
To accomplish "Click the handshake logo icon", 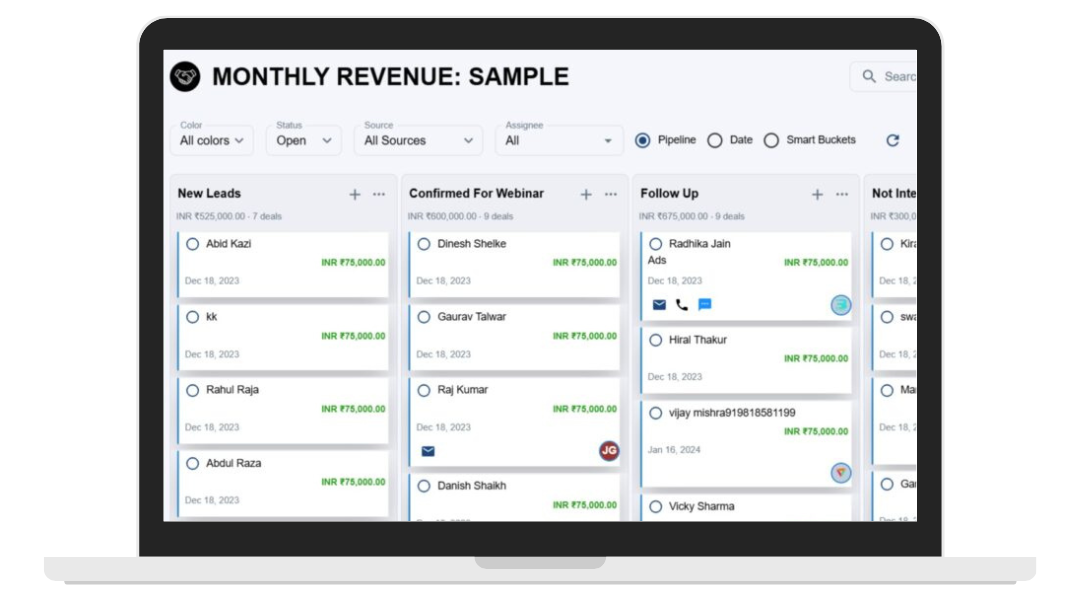I will click(x=185, y=77).
